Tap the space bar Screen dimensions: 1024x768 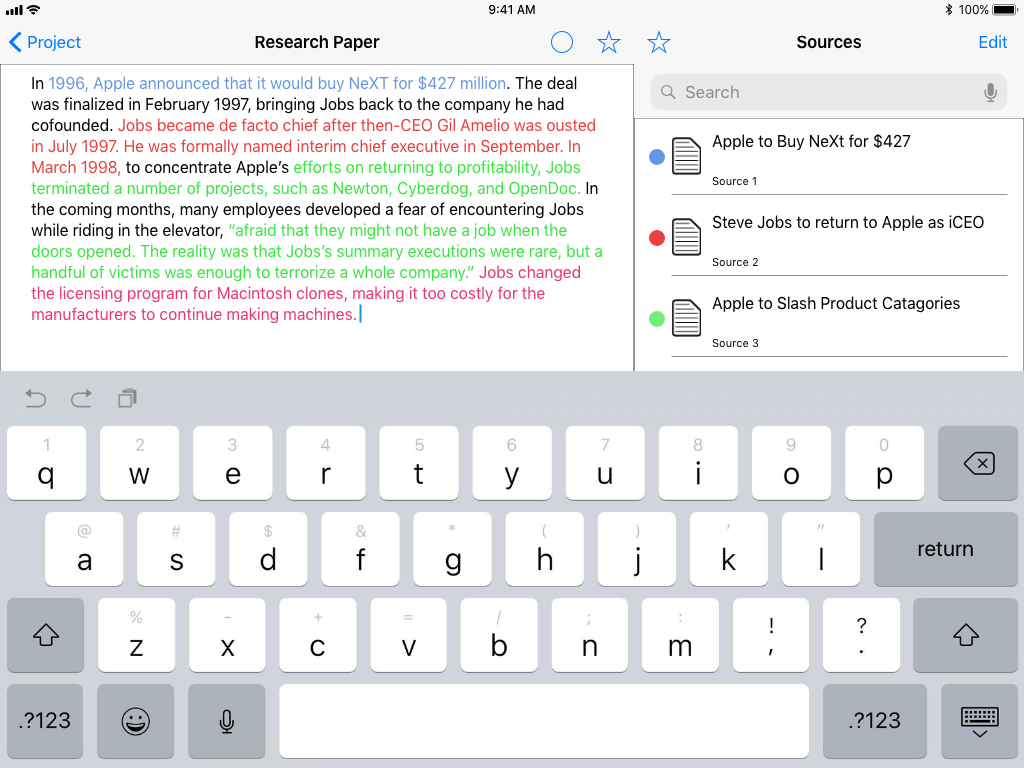(x=544, y=721)
